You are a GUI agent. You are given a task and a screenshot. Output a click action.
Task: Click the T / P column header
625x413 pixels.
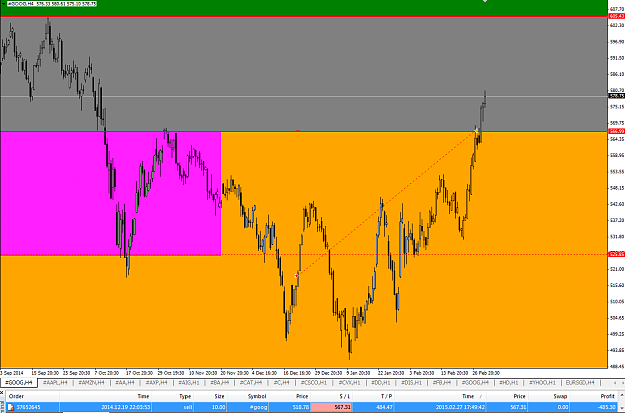[386, 396]
